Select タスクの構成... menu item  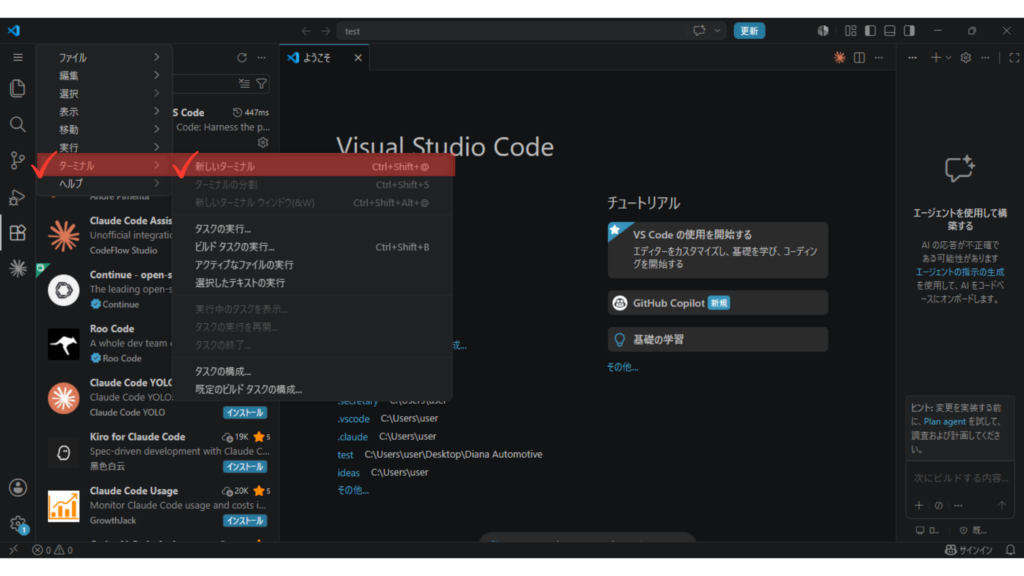click(313, 371)
